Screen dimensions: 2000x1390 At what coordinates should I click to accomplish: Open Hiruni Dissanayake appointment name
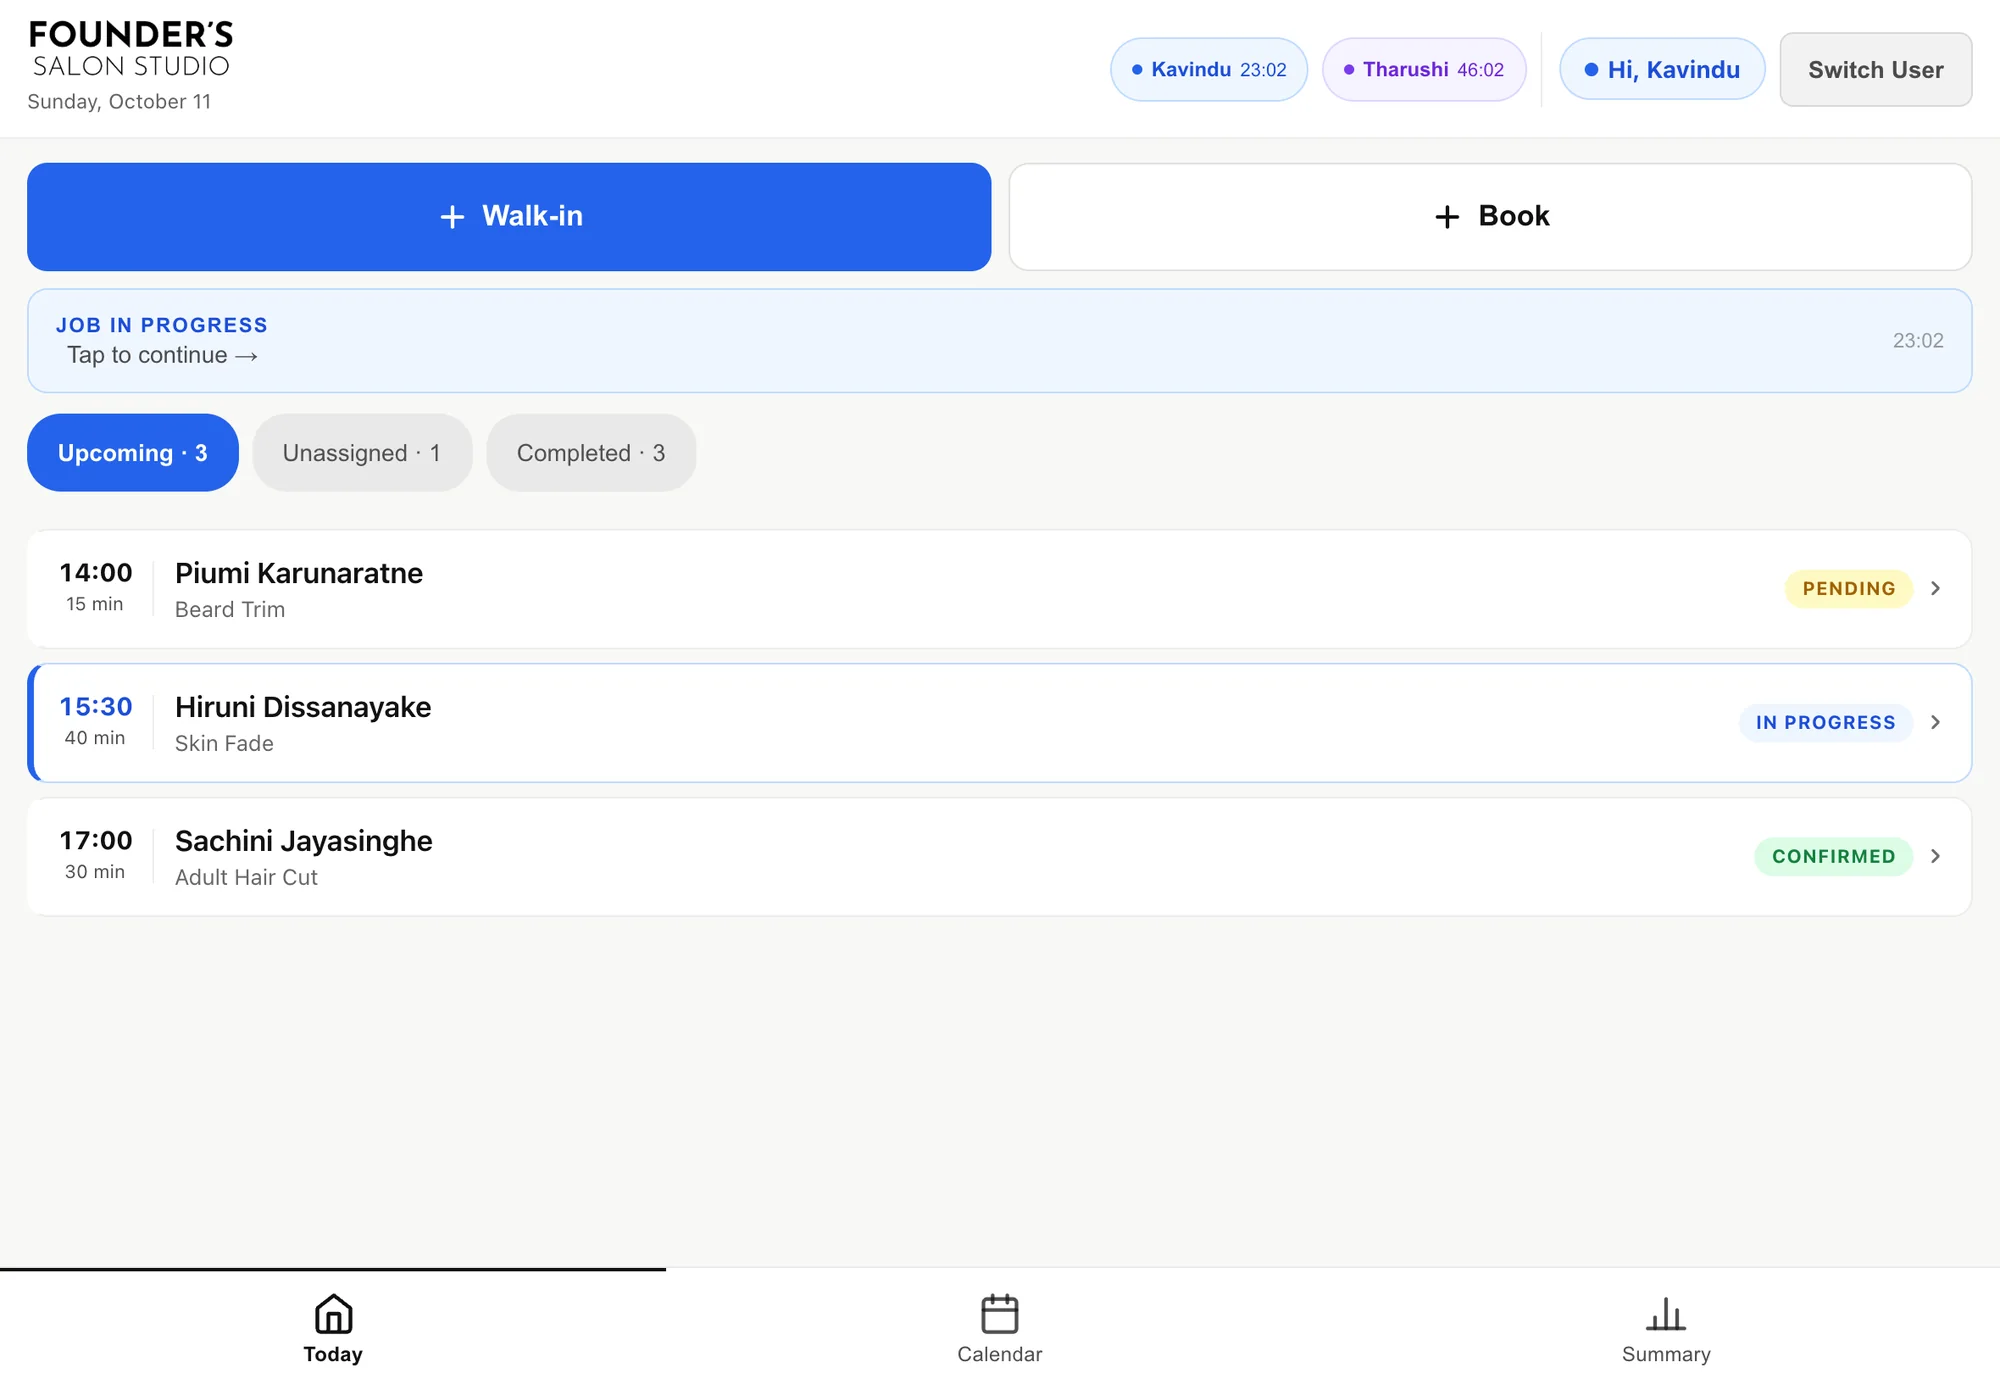[x=303, y=707]
